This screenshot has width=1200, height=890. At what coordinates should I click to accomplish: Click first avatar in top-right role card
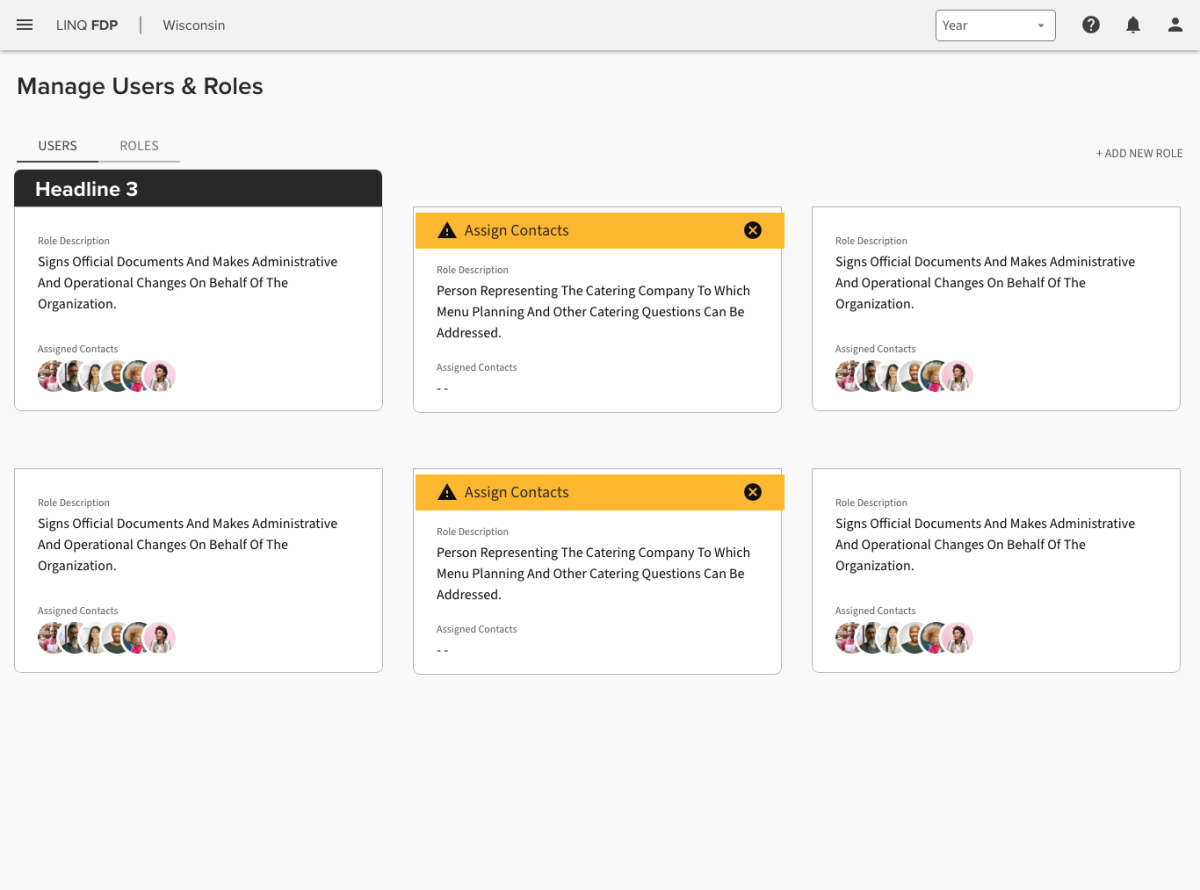849,376
